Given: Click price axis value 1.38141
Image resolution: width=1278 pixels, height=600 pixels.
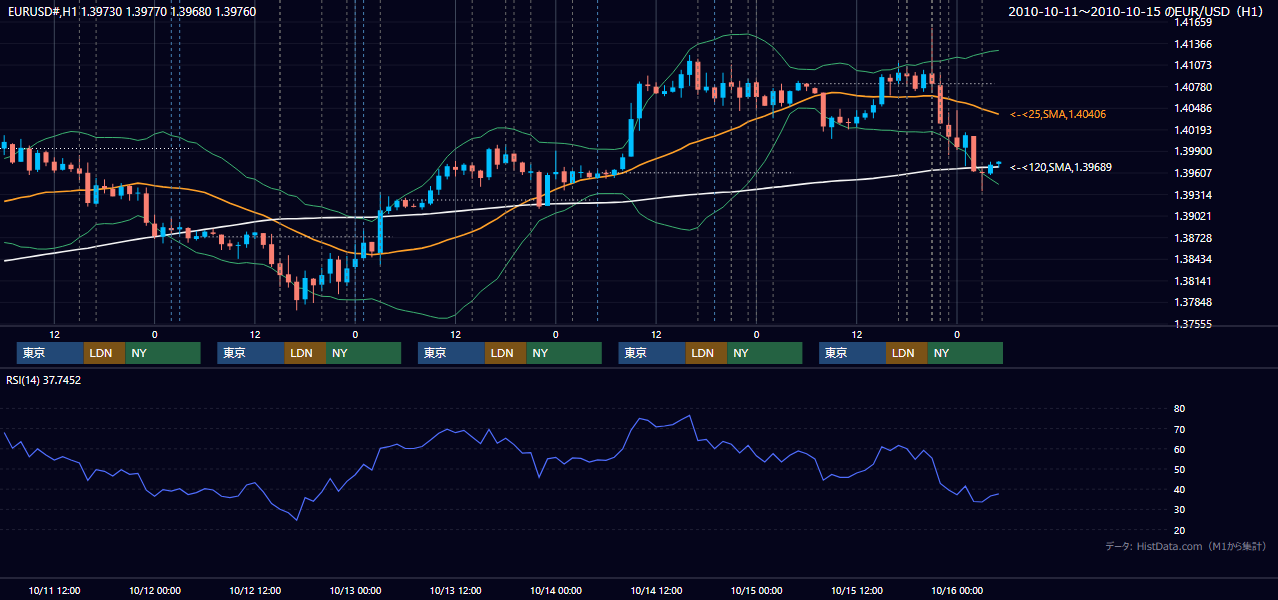Looking at the screenshot, I should 1192,281.
